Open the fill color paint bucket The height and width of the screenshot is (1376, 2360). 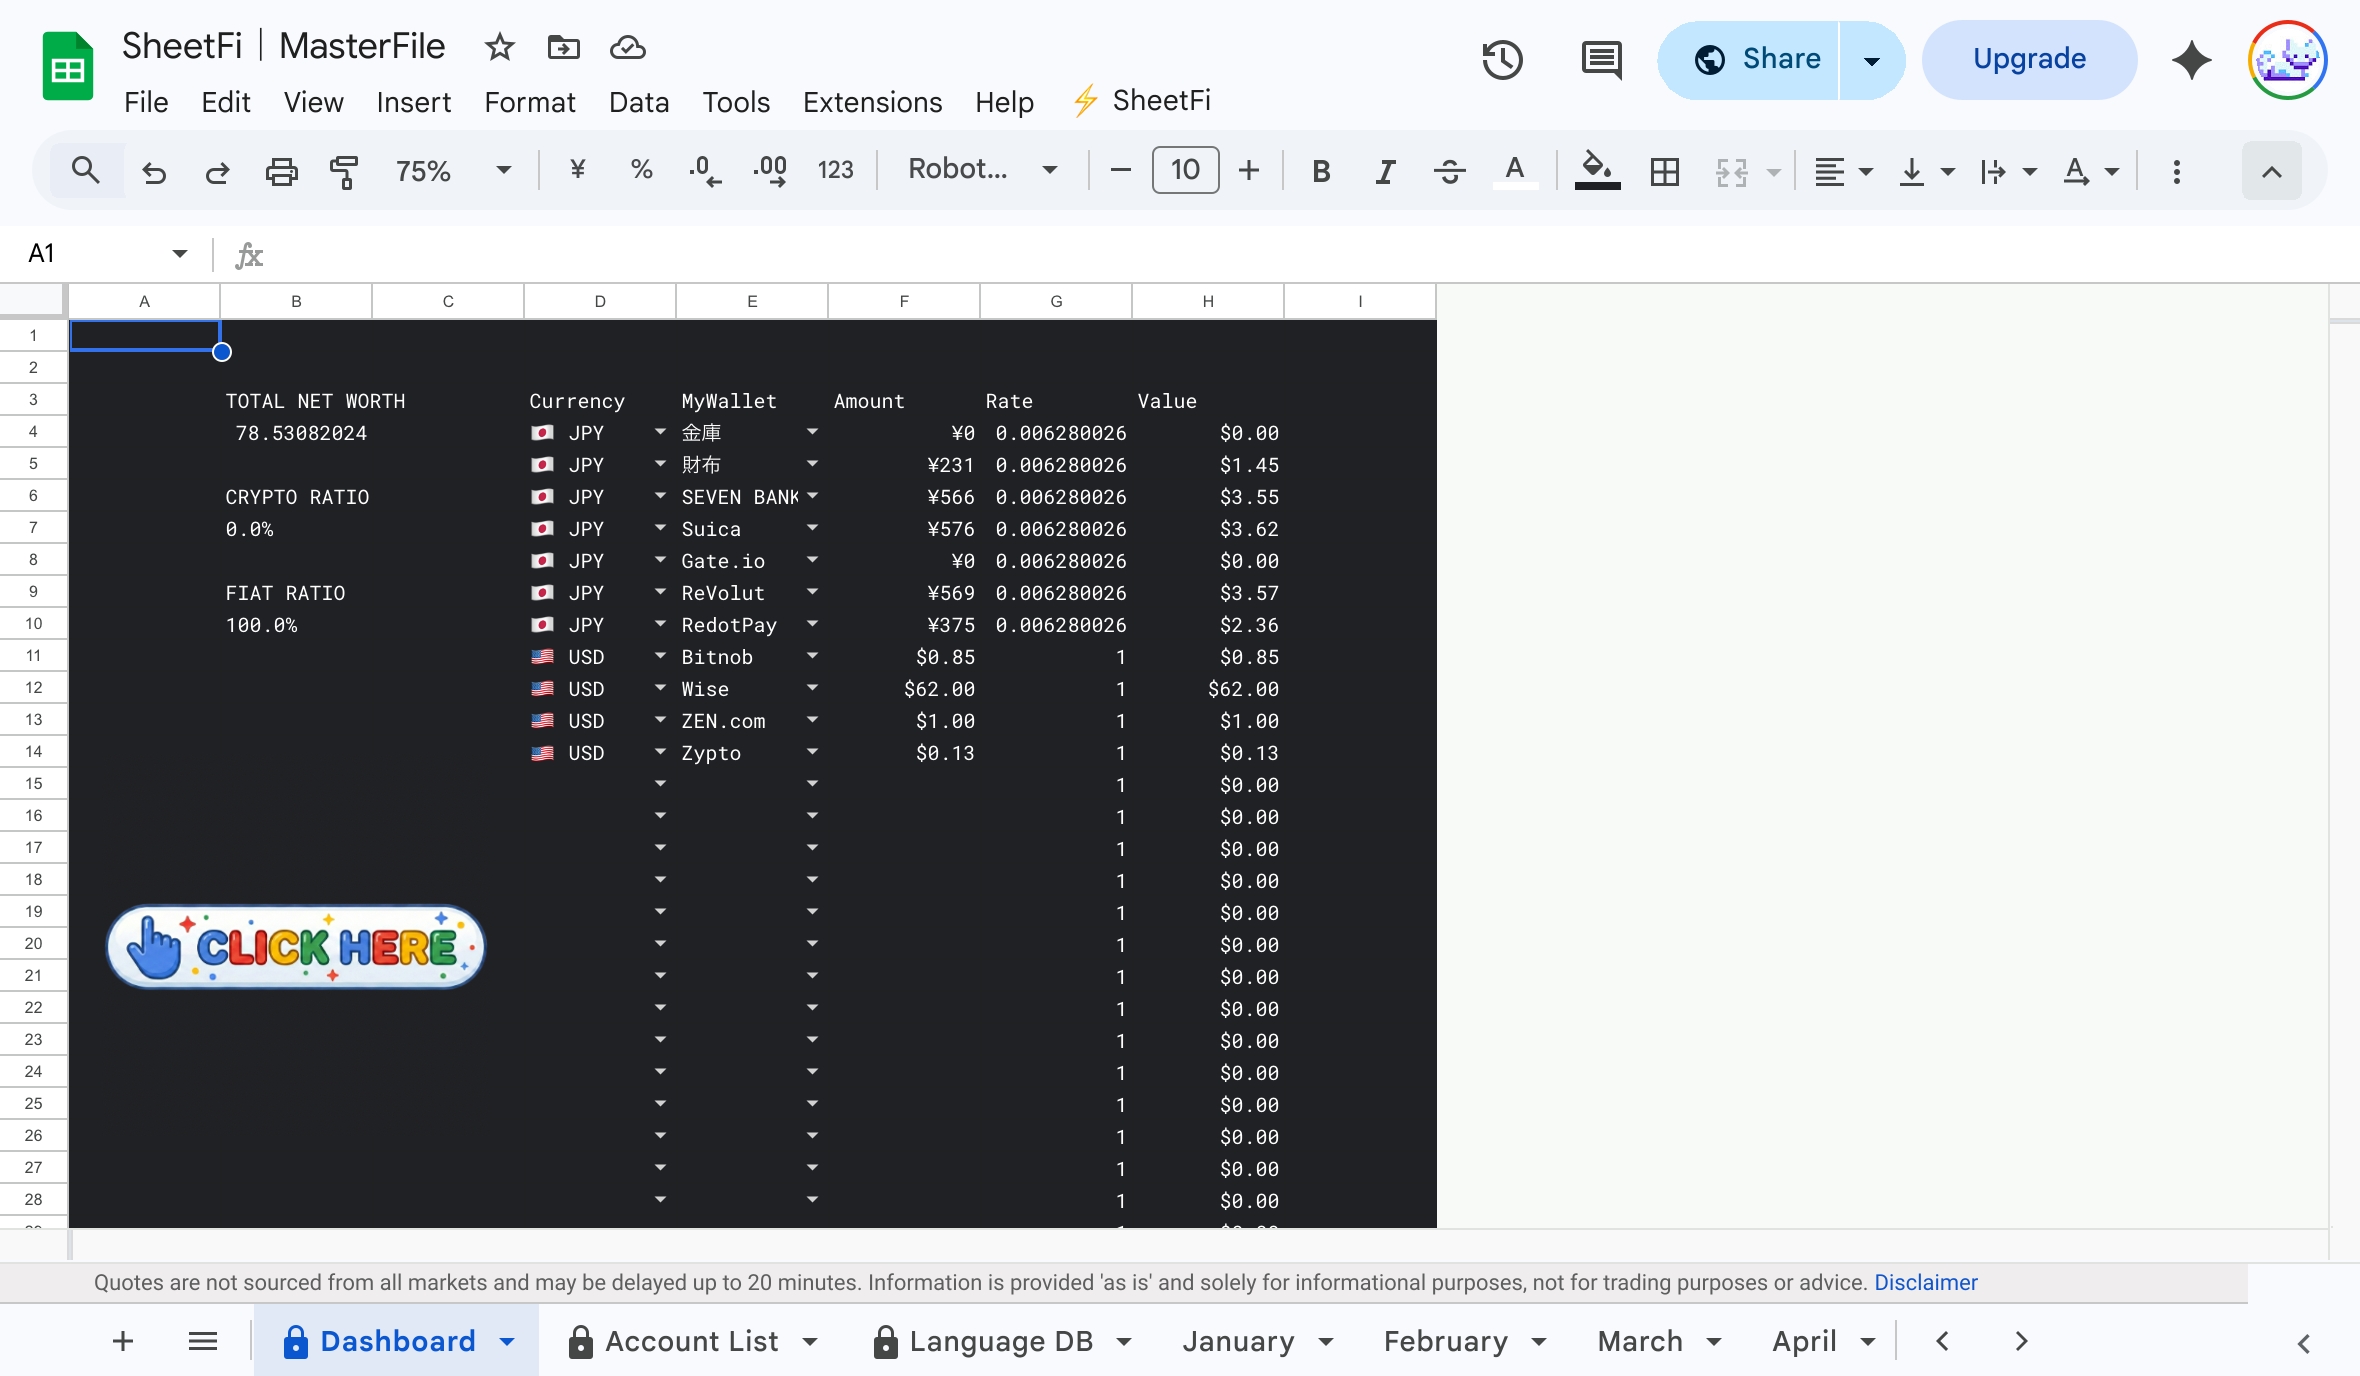[1597, 171]
